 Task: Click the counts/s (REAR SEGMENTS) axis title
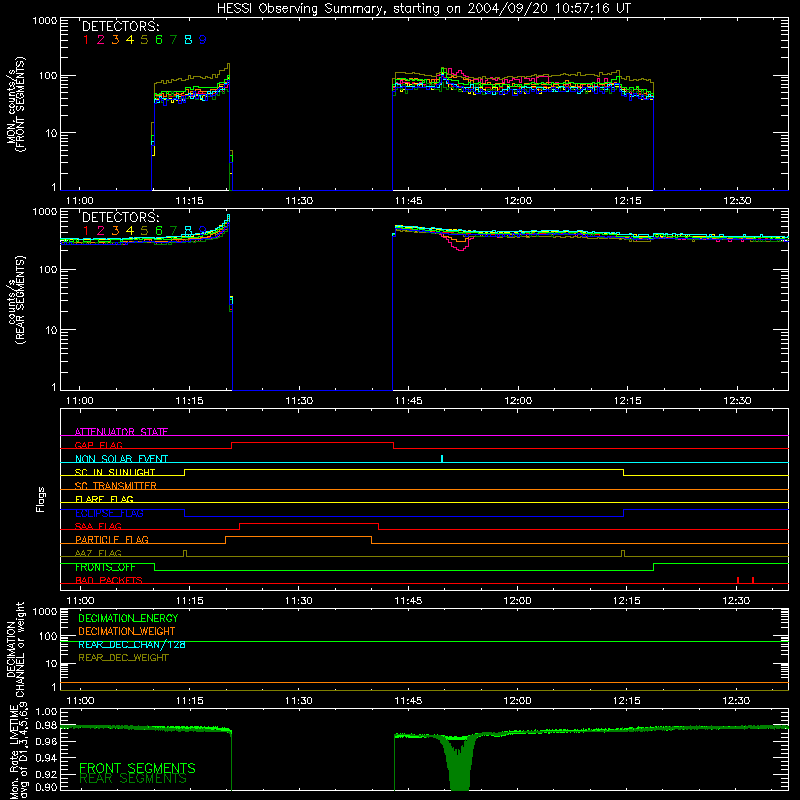pos(16,300)
